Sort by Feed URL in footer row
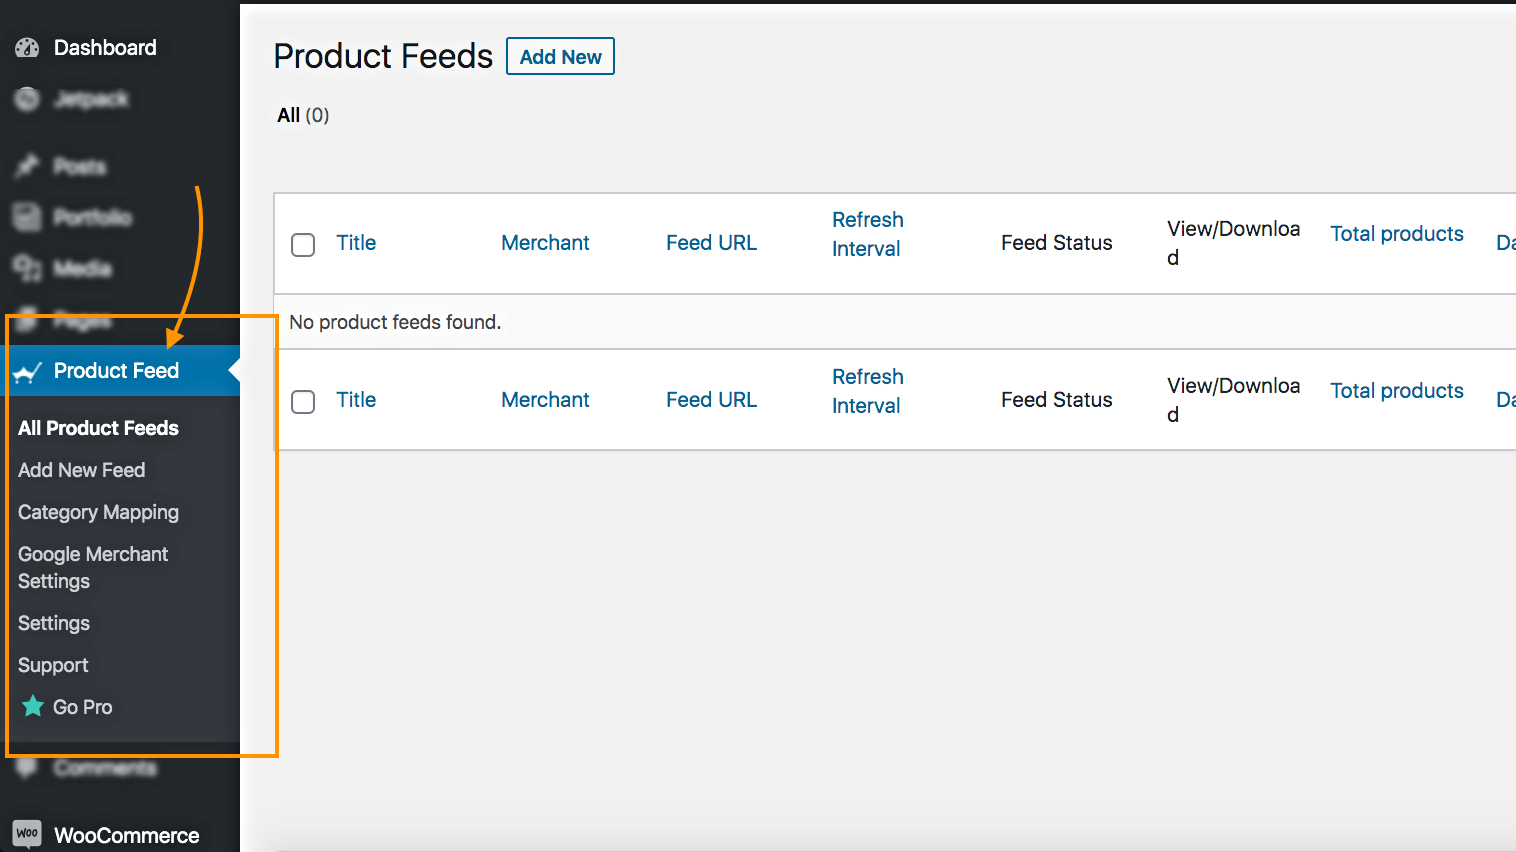Screen dimensions: 1516x852 point(711,400)
